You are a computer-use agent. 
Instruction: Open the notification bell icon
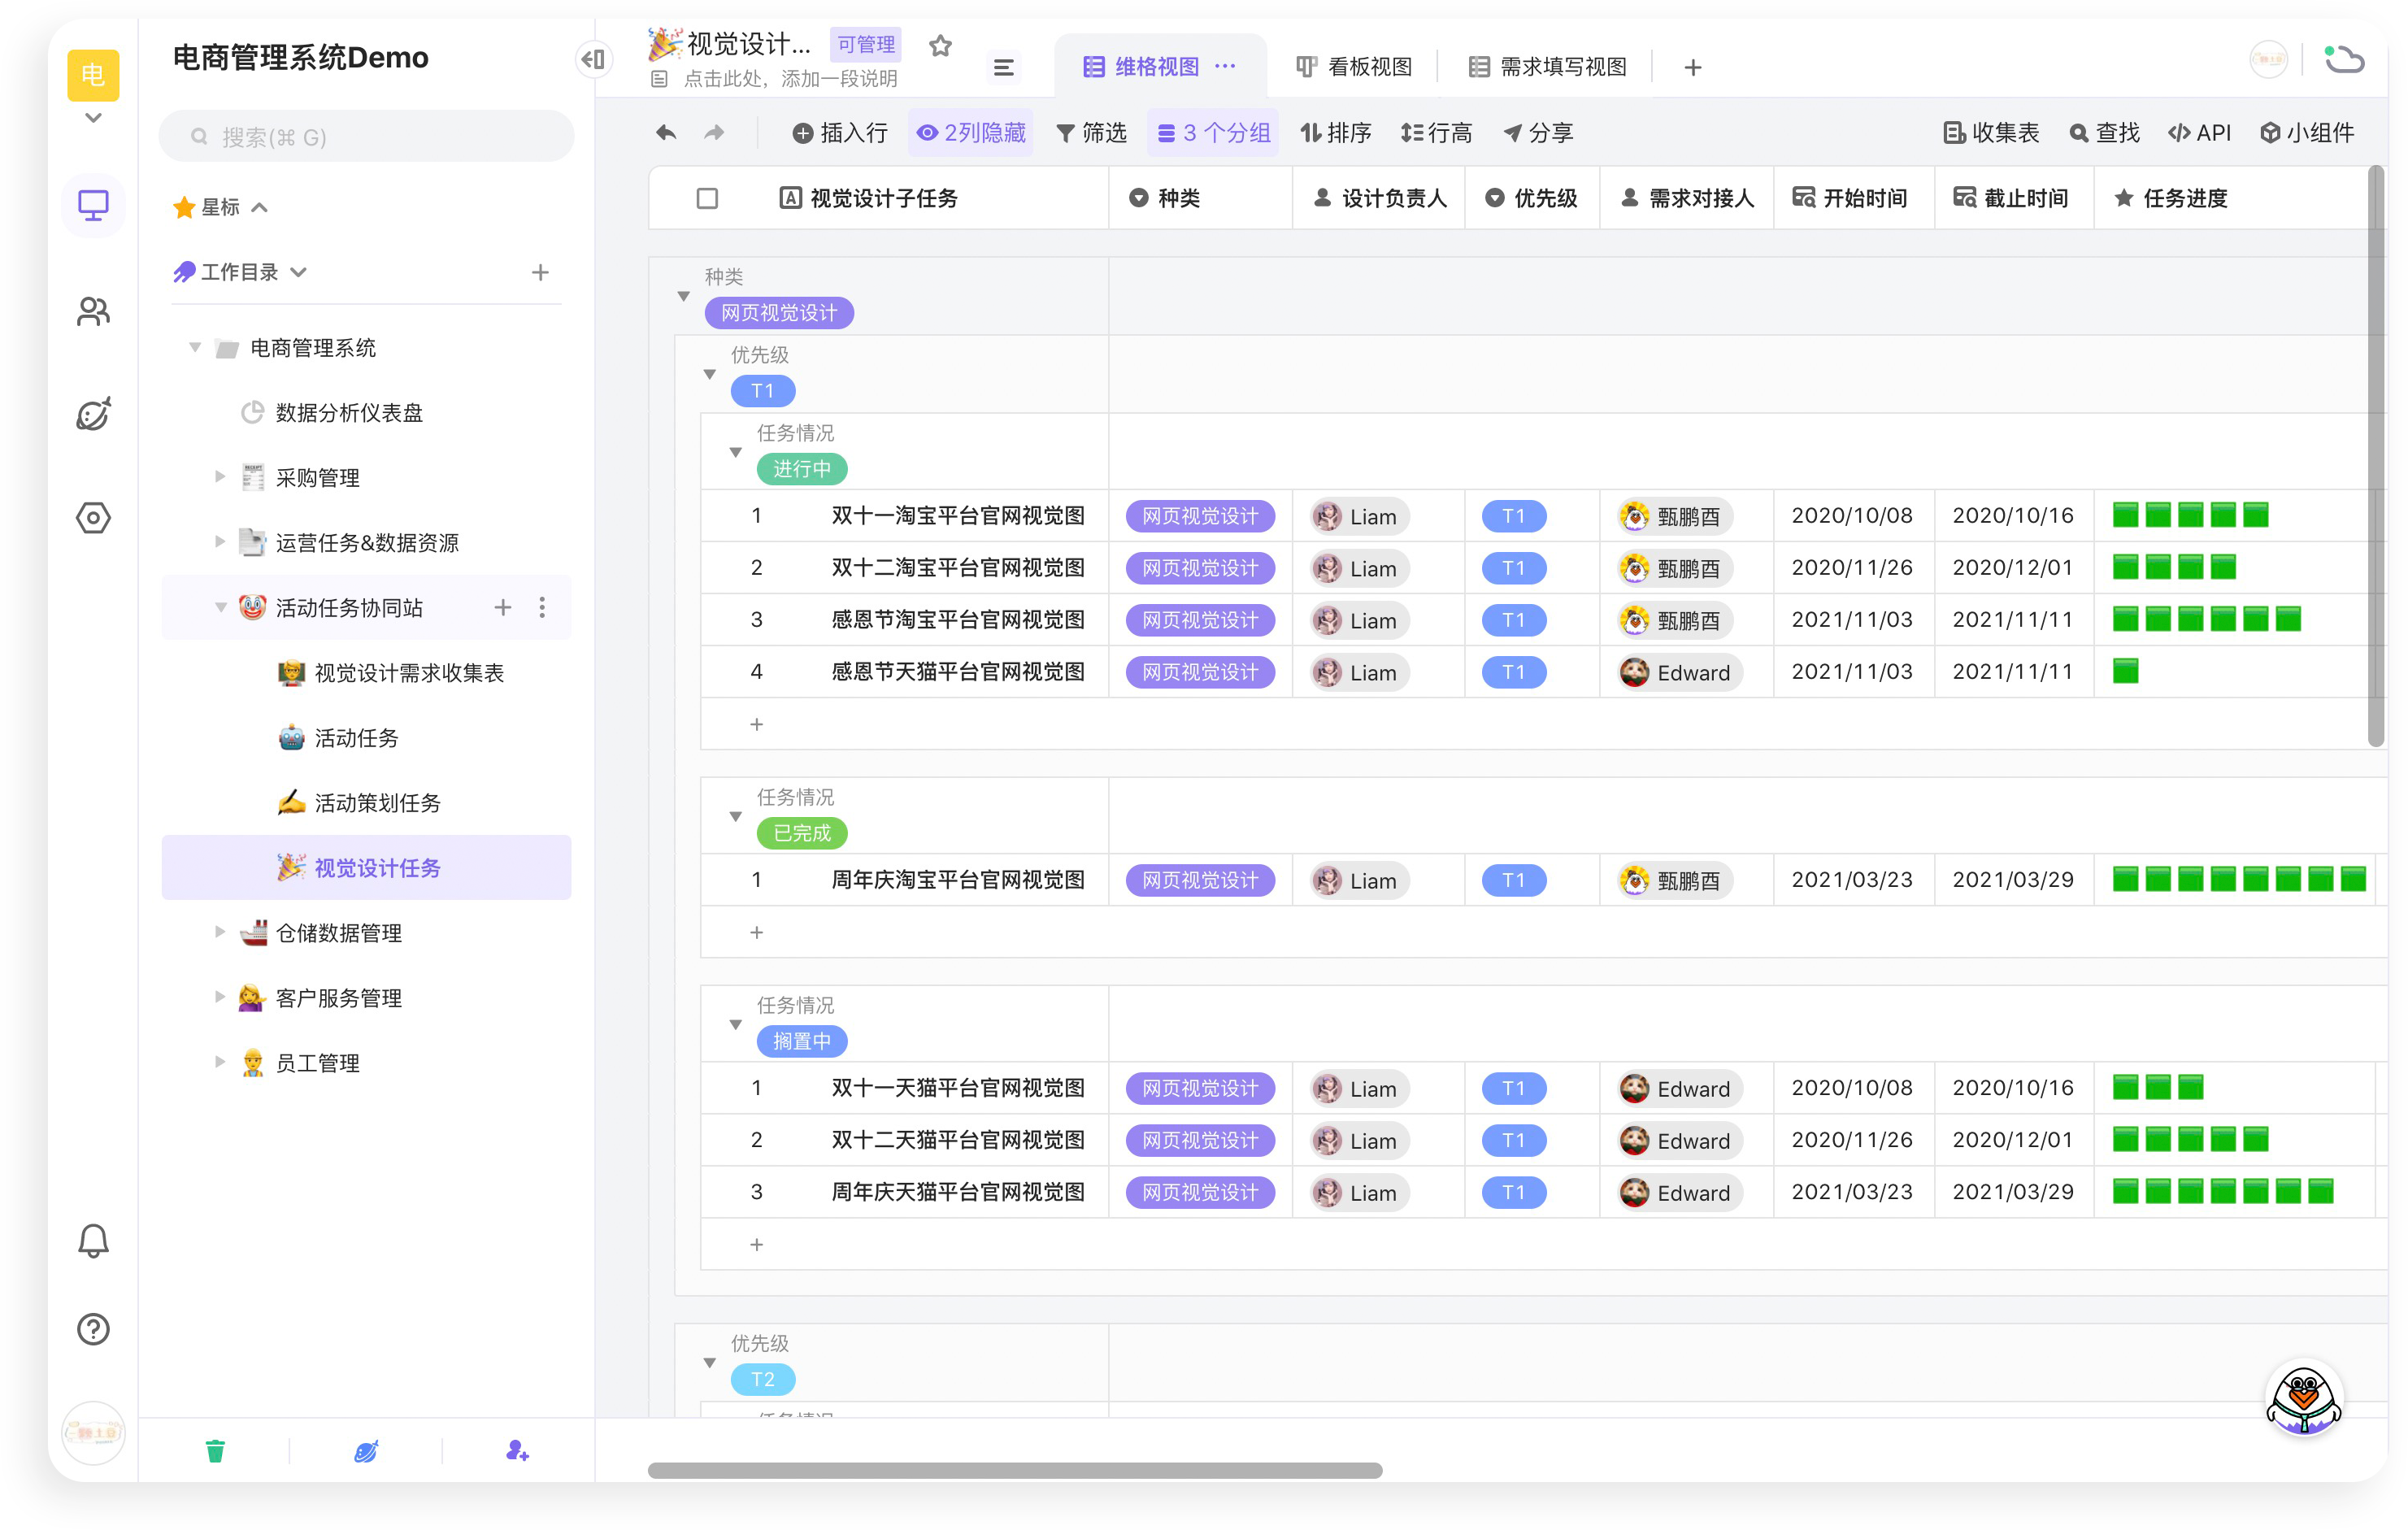pyautogui.click(x=93, y=1241)
